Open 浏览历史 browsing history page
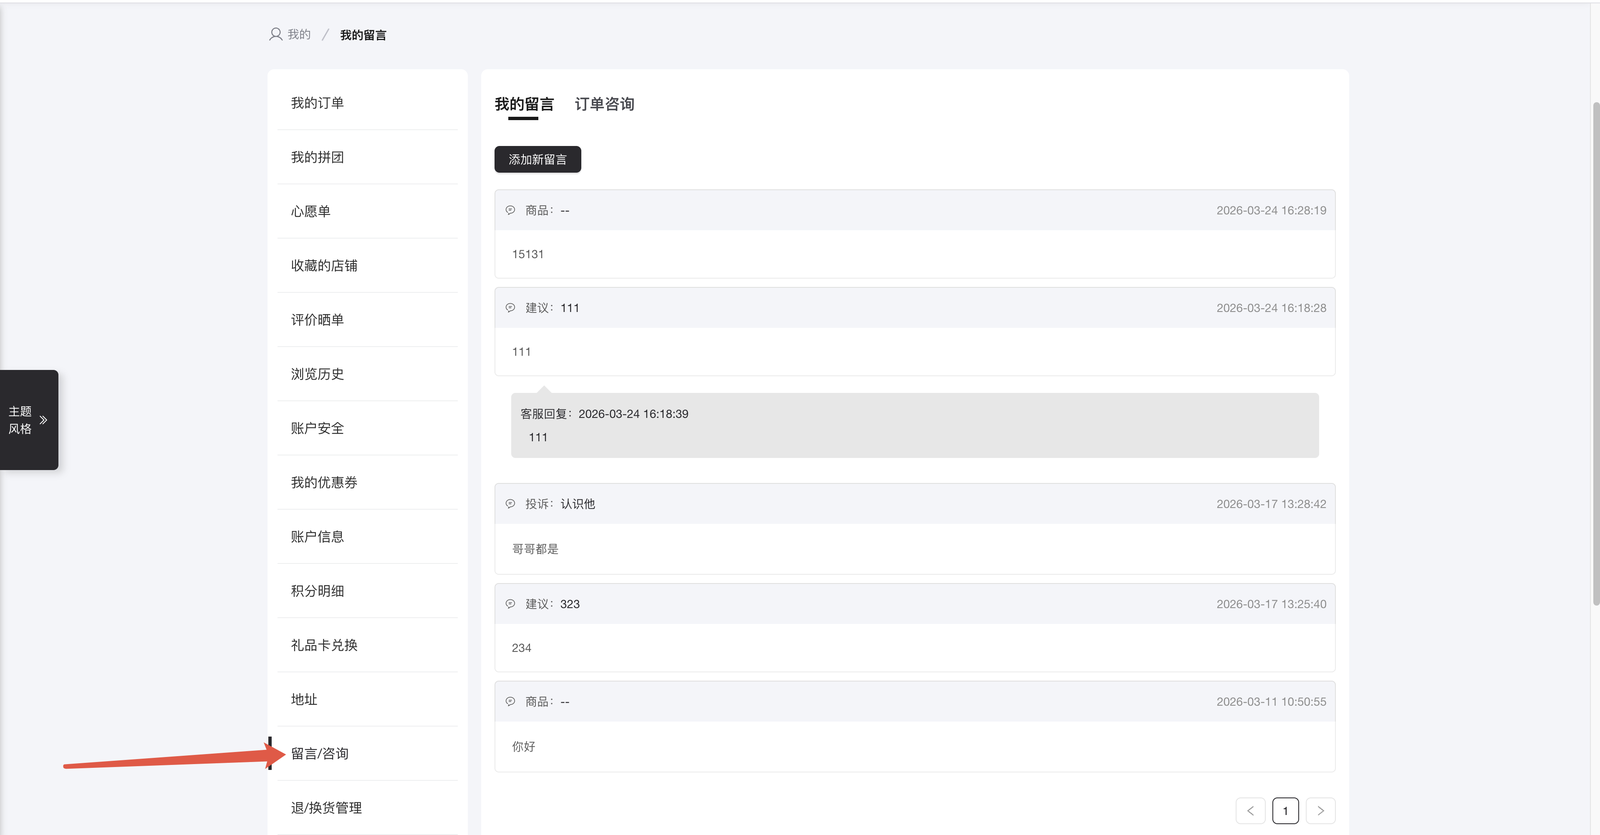This screenshot has height=835, width=1600. 317,374
